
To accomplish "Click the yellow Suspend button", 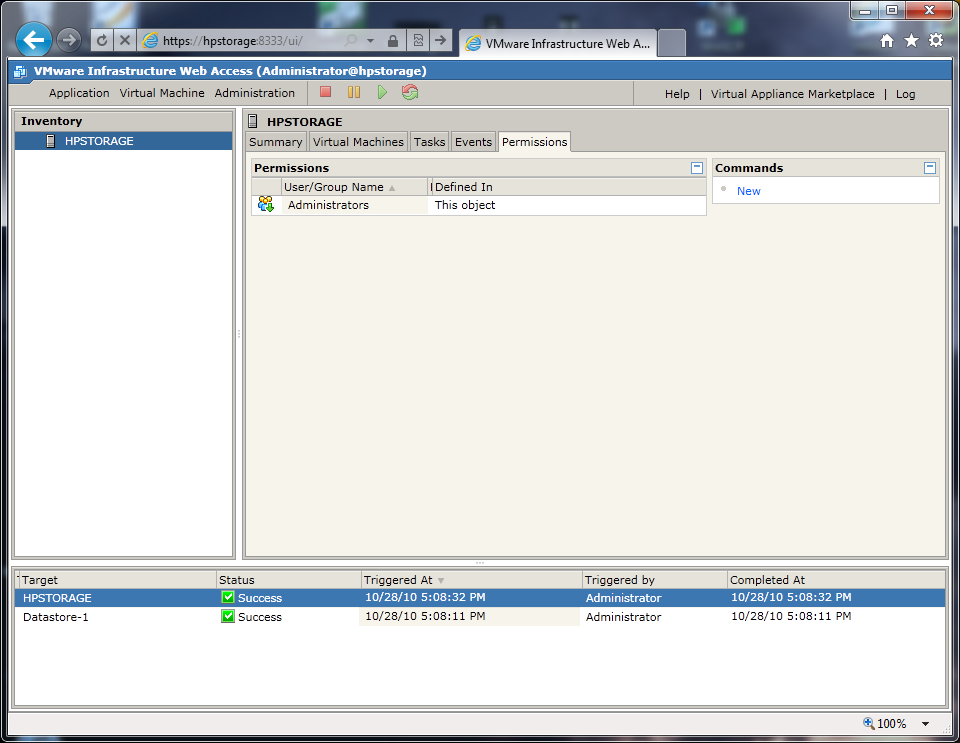I will [354, 92].
